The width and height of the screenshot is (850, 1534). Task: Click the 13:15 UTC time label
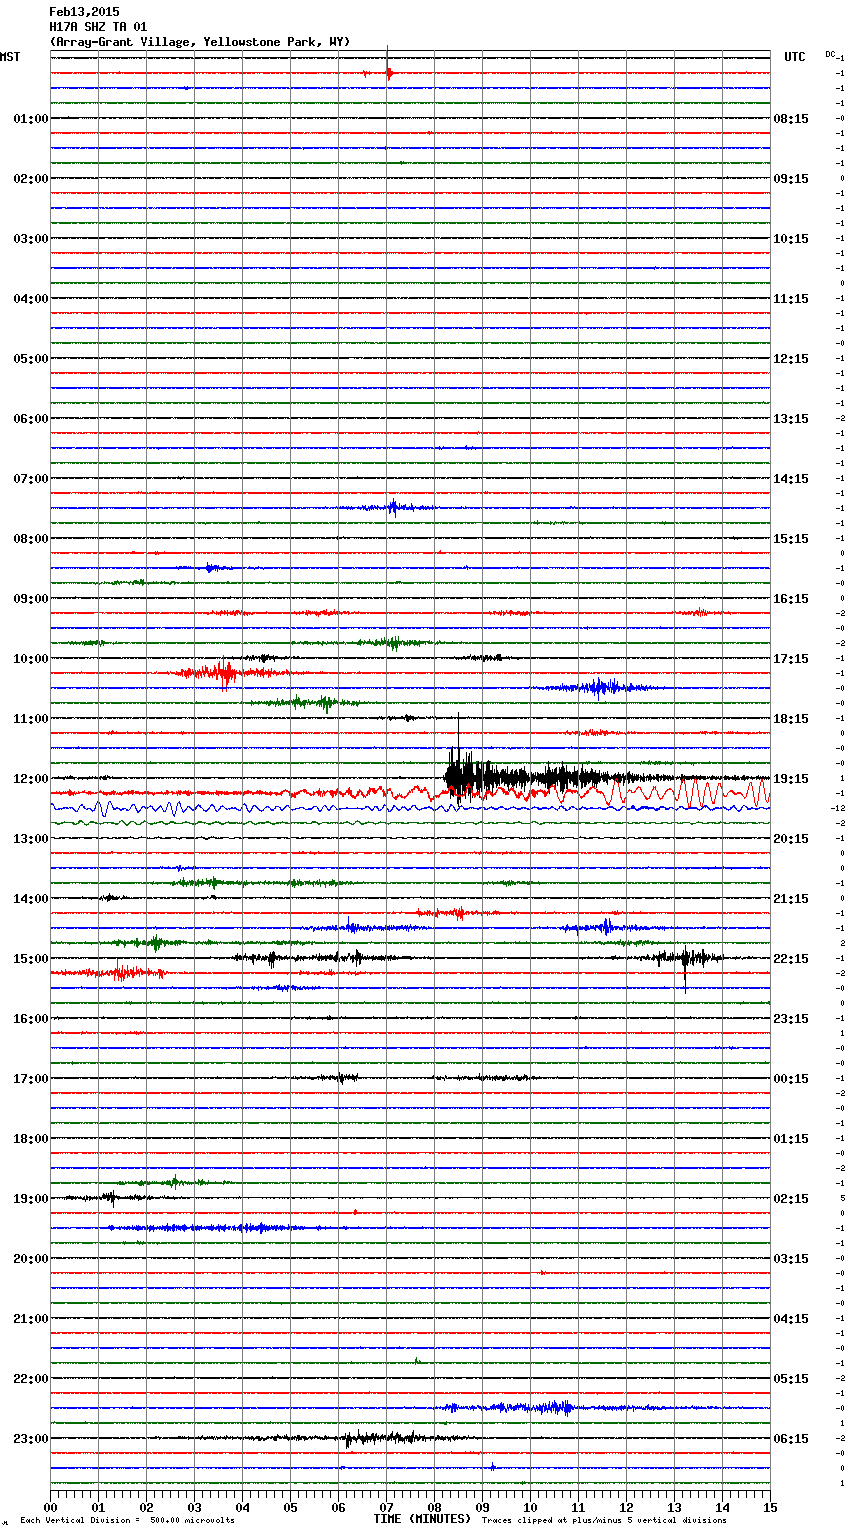tap(791, 419)
